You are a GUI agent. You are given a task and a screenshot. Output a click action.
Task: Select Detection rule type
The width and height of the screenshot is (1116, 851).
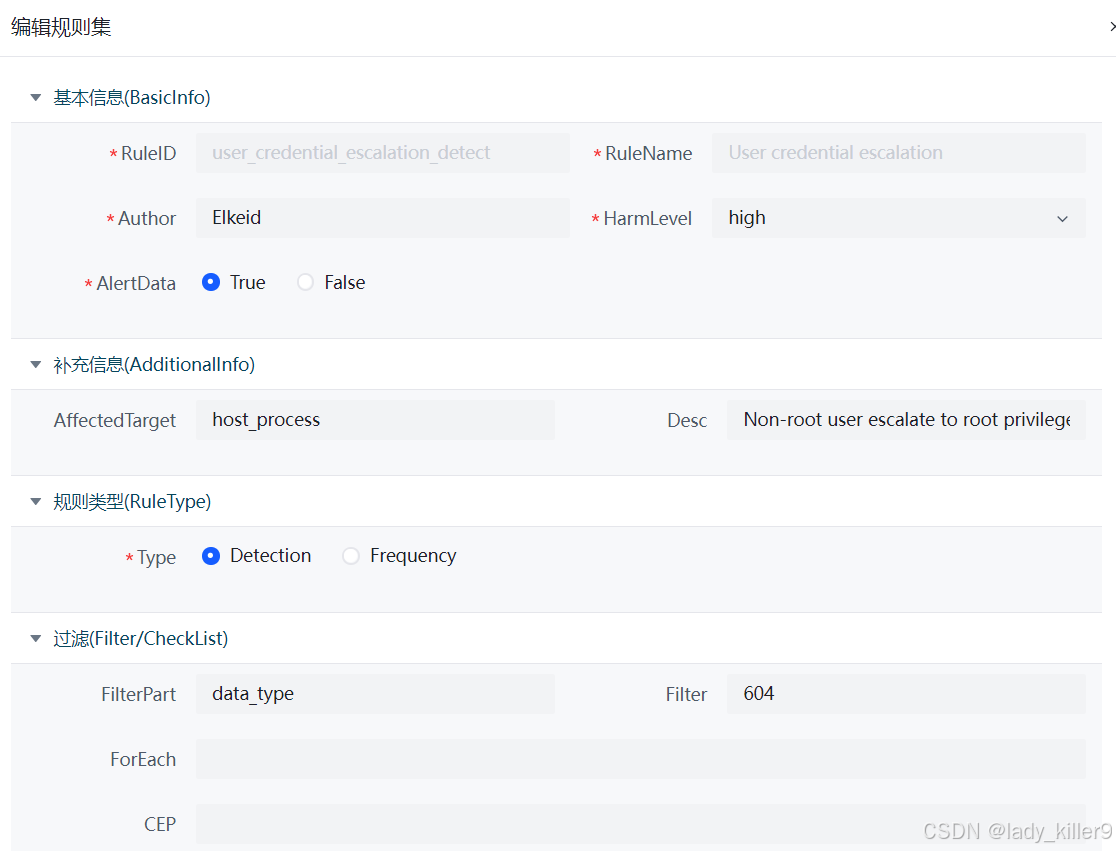tap(211, 556)
